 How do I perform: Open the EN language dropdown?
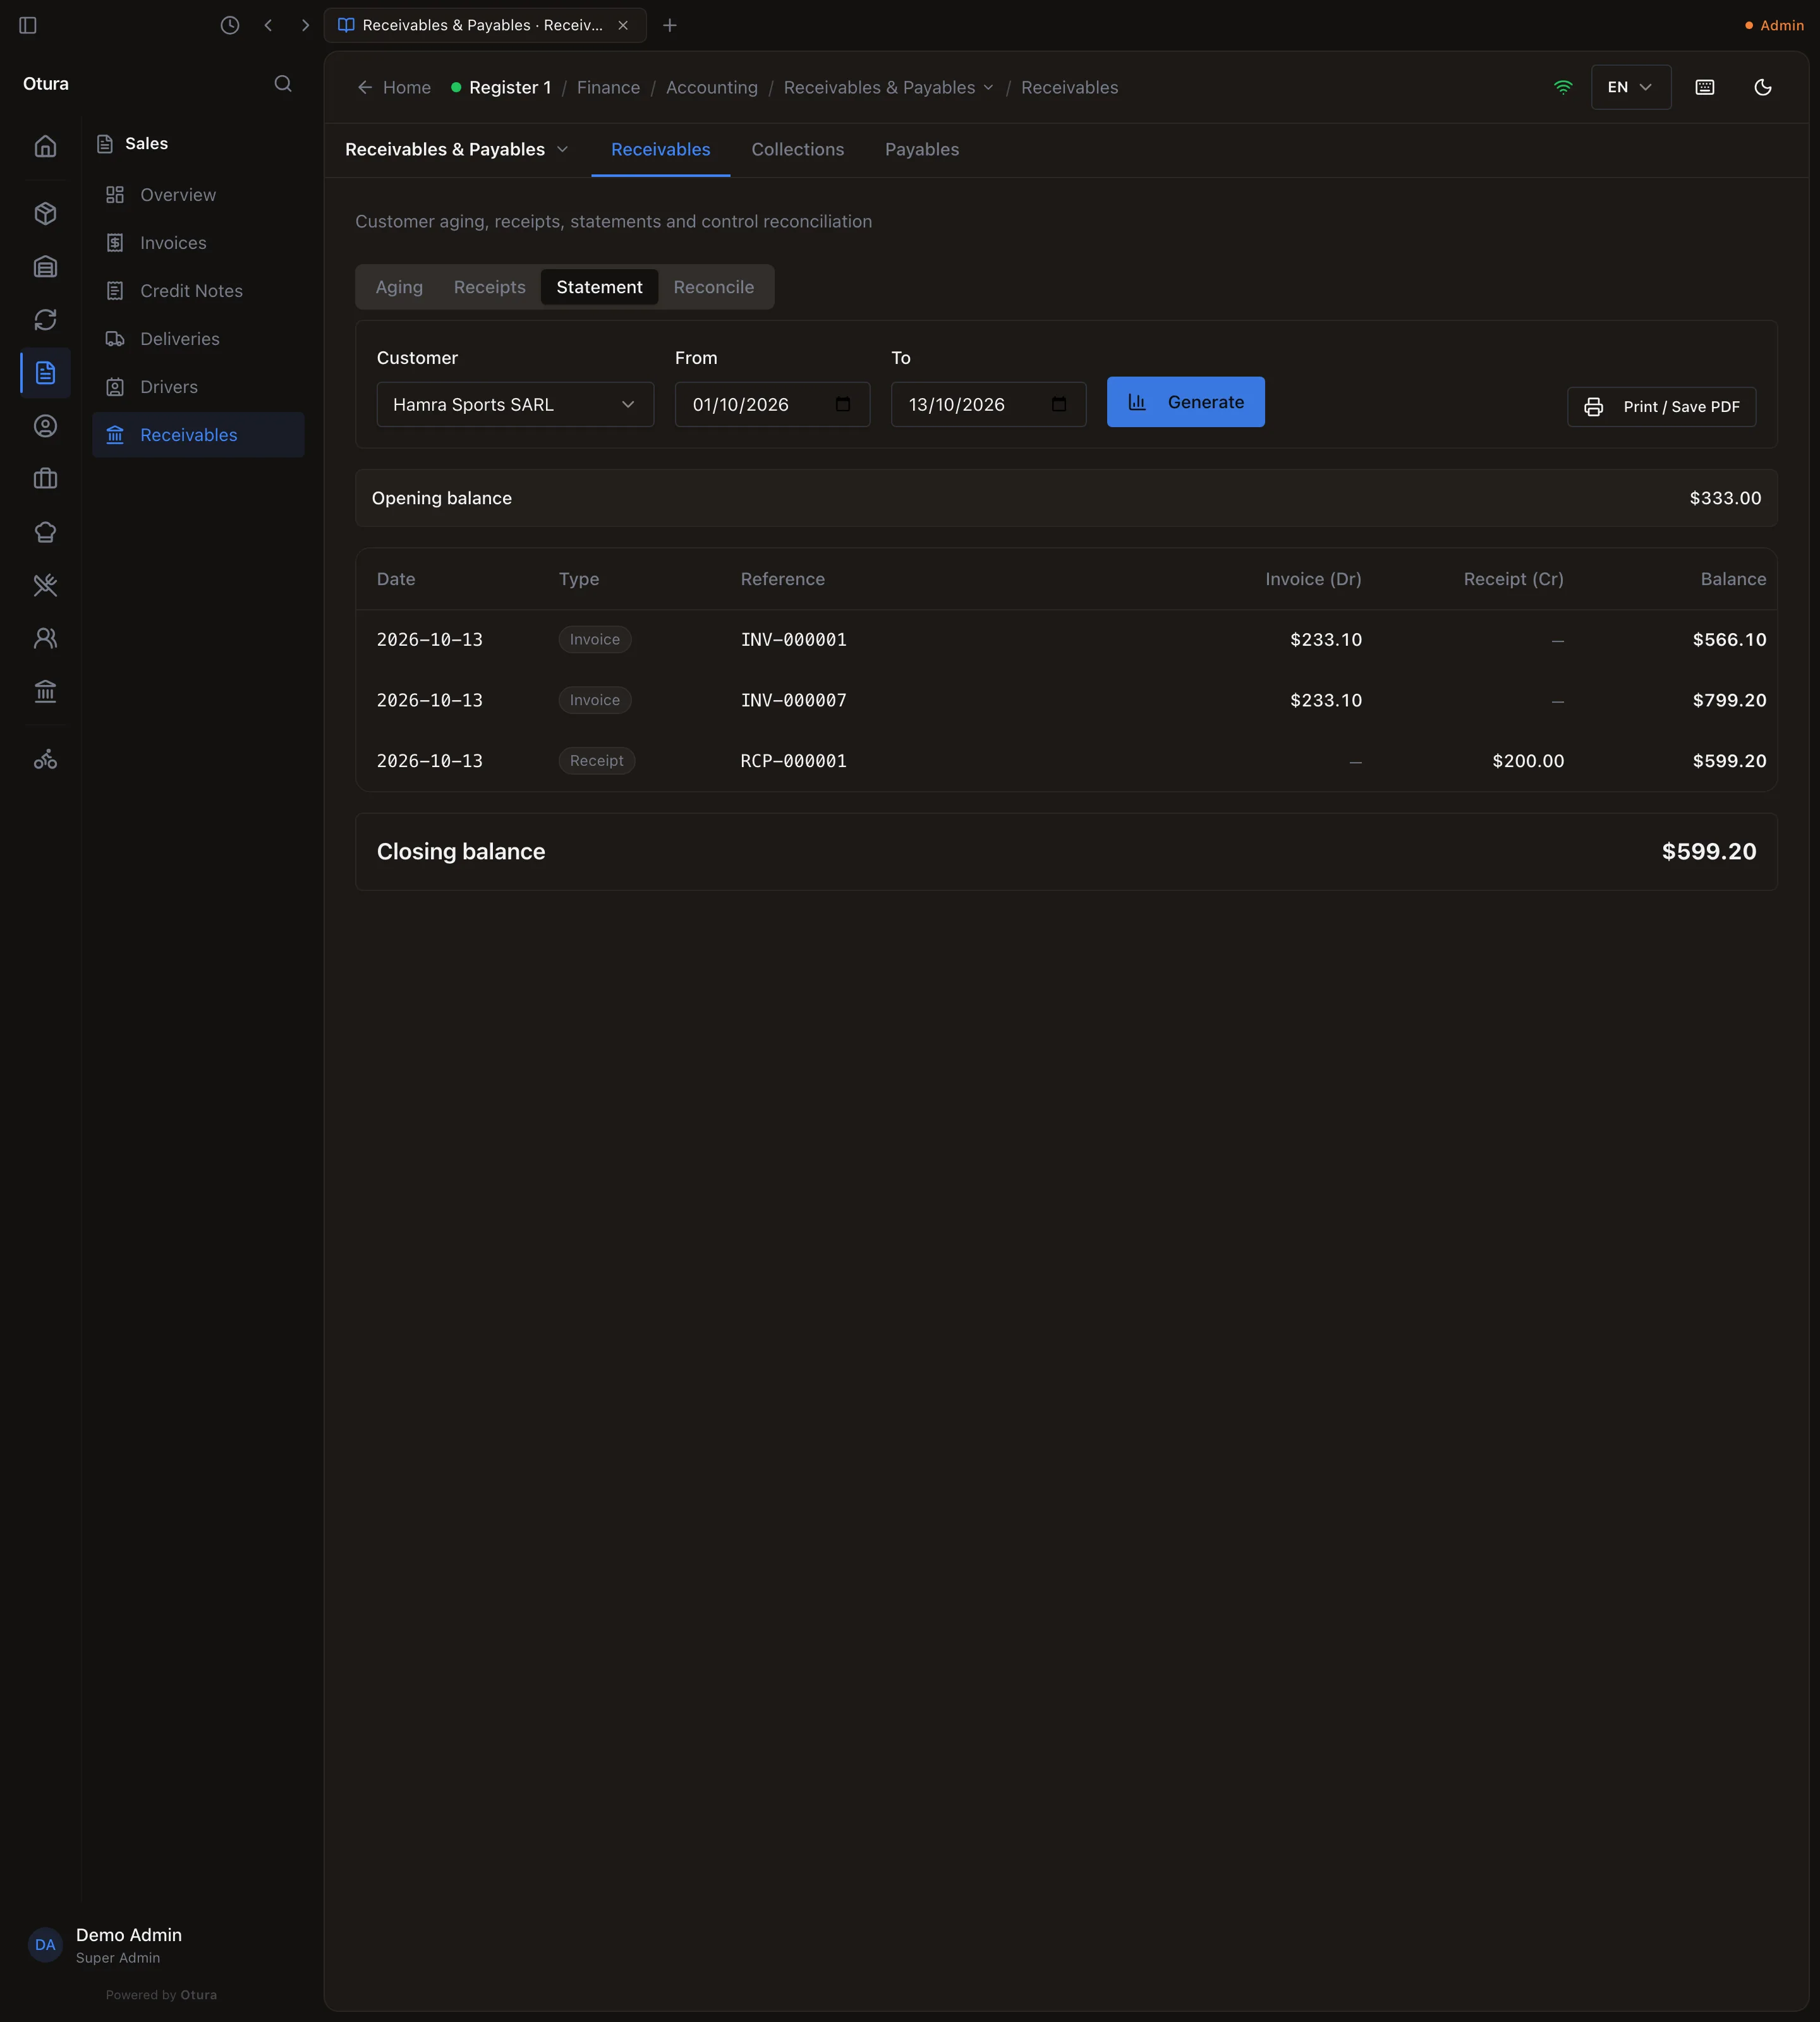[x=1631, y=87]
